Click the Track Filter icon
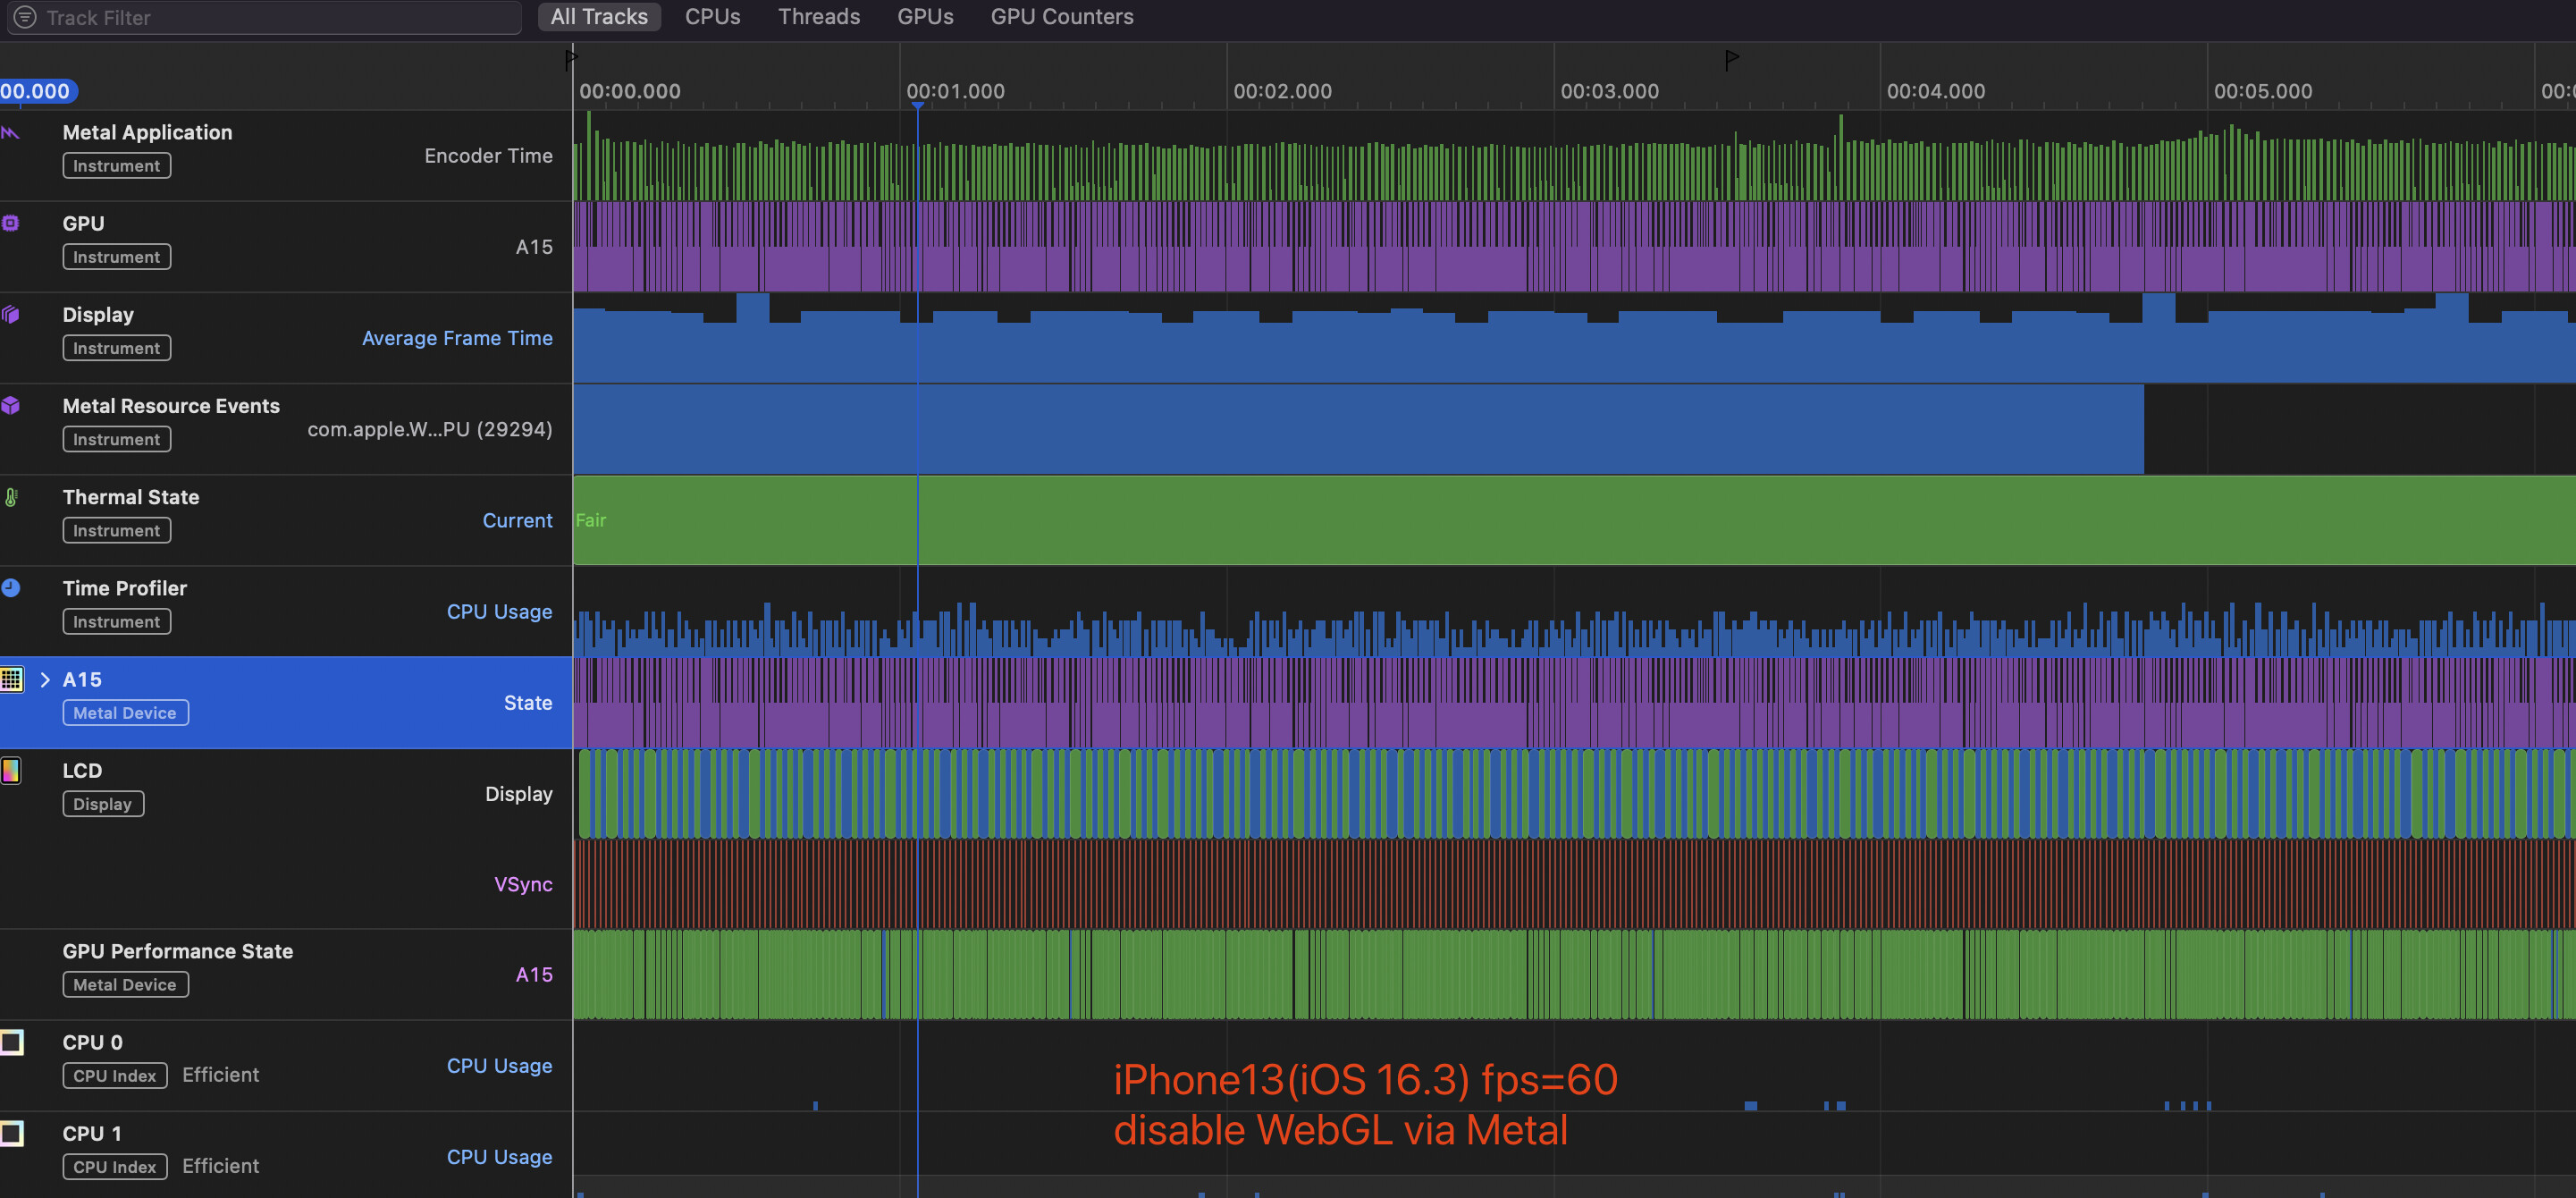The image size is (2576, 1198). pyautogui.click(x=25, y=17)
